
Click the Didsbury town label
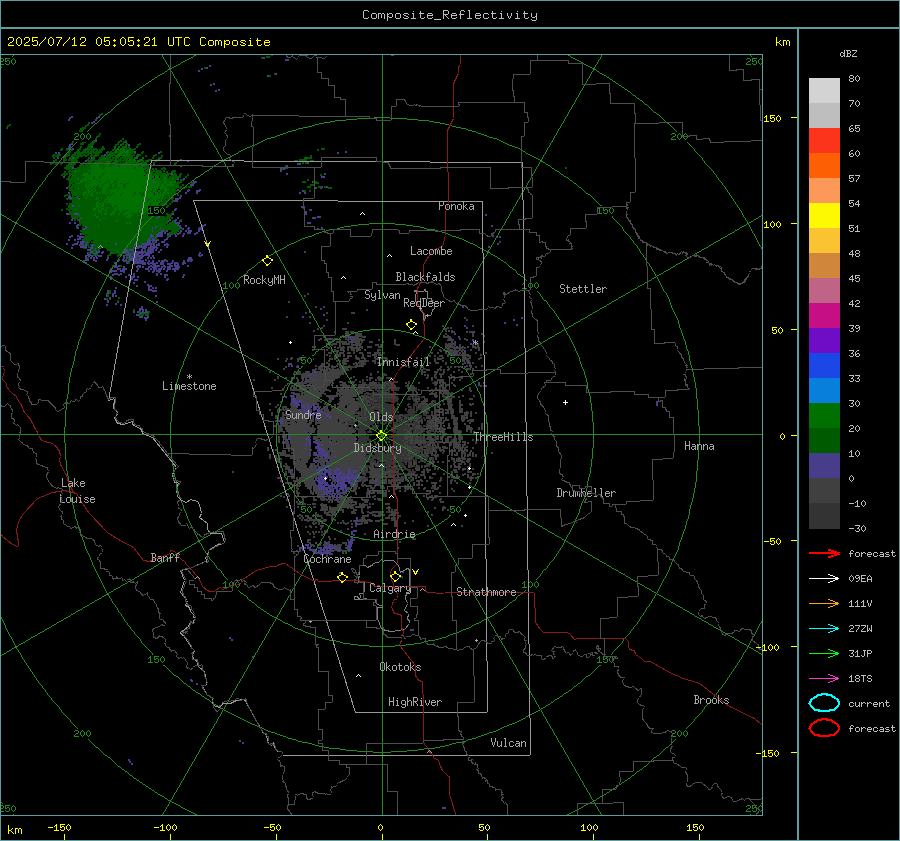tap(378, 448)
